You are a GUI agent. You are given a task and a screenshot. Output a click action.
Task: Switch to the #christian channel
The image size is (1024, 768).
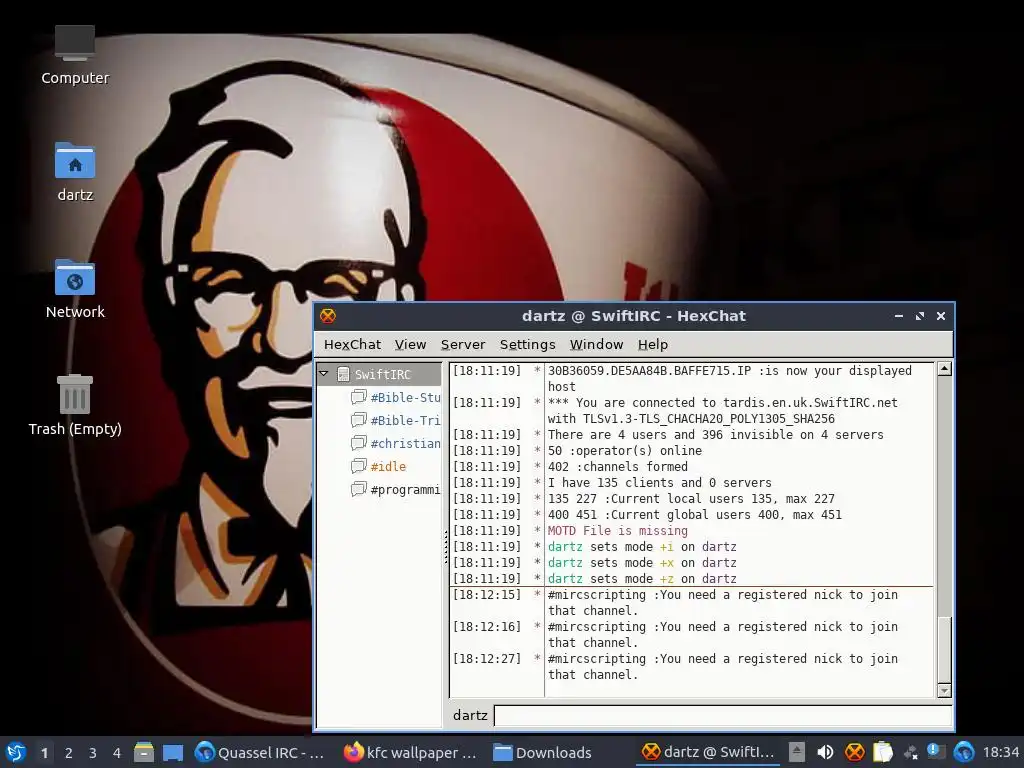(x=405, y=443)
